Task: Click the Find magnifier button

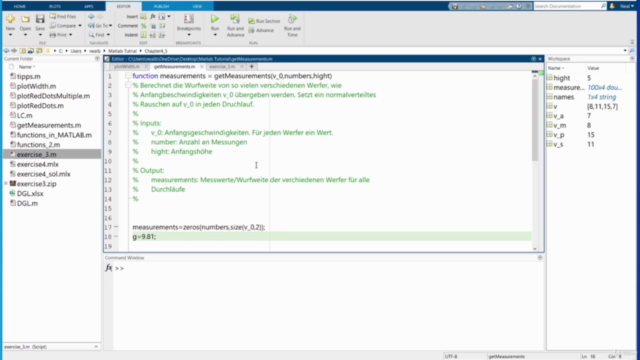Action: coord(97,35)
